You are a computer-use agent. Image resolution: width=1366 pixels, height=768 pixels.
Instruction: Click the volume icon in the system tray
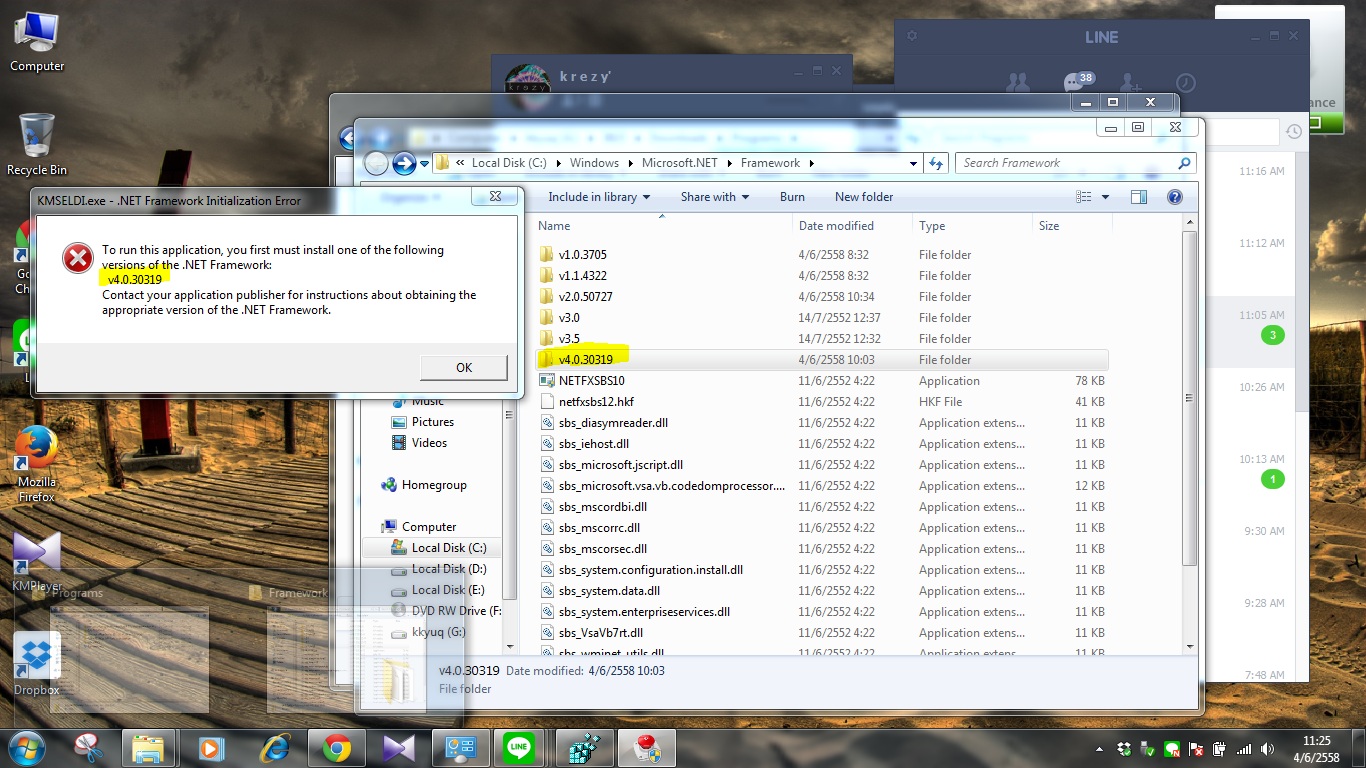[1268, 748]
